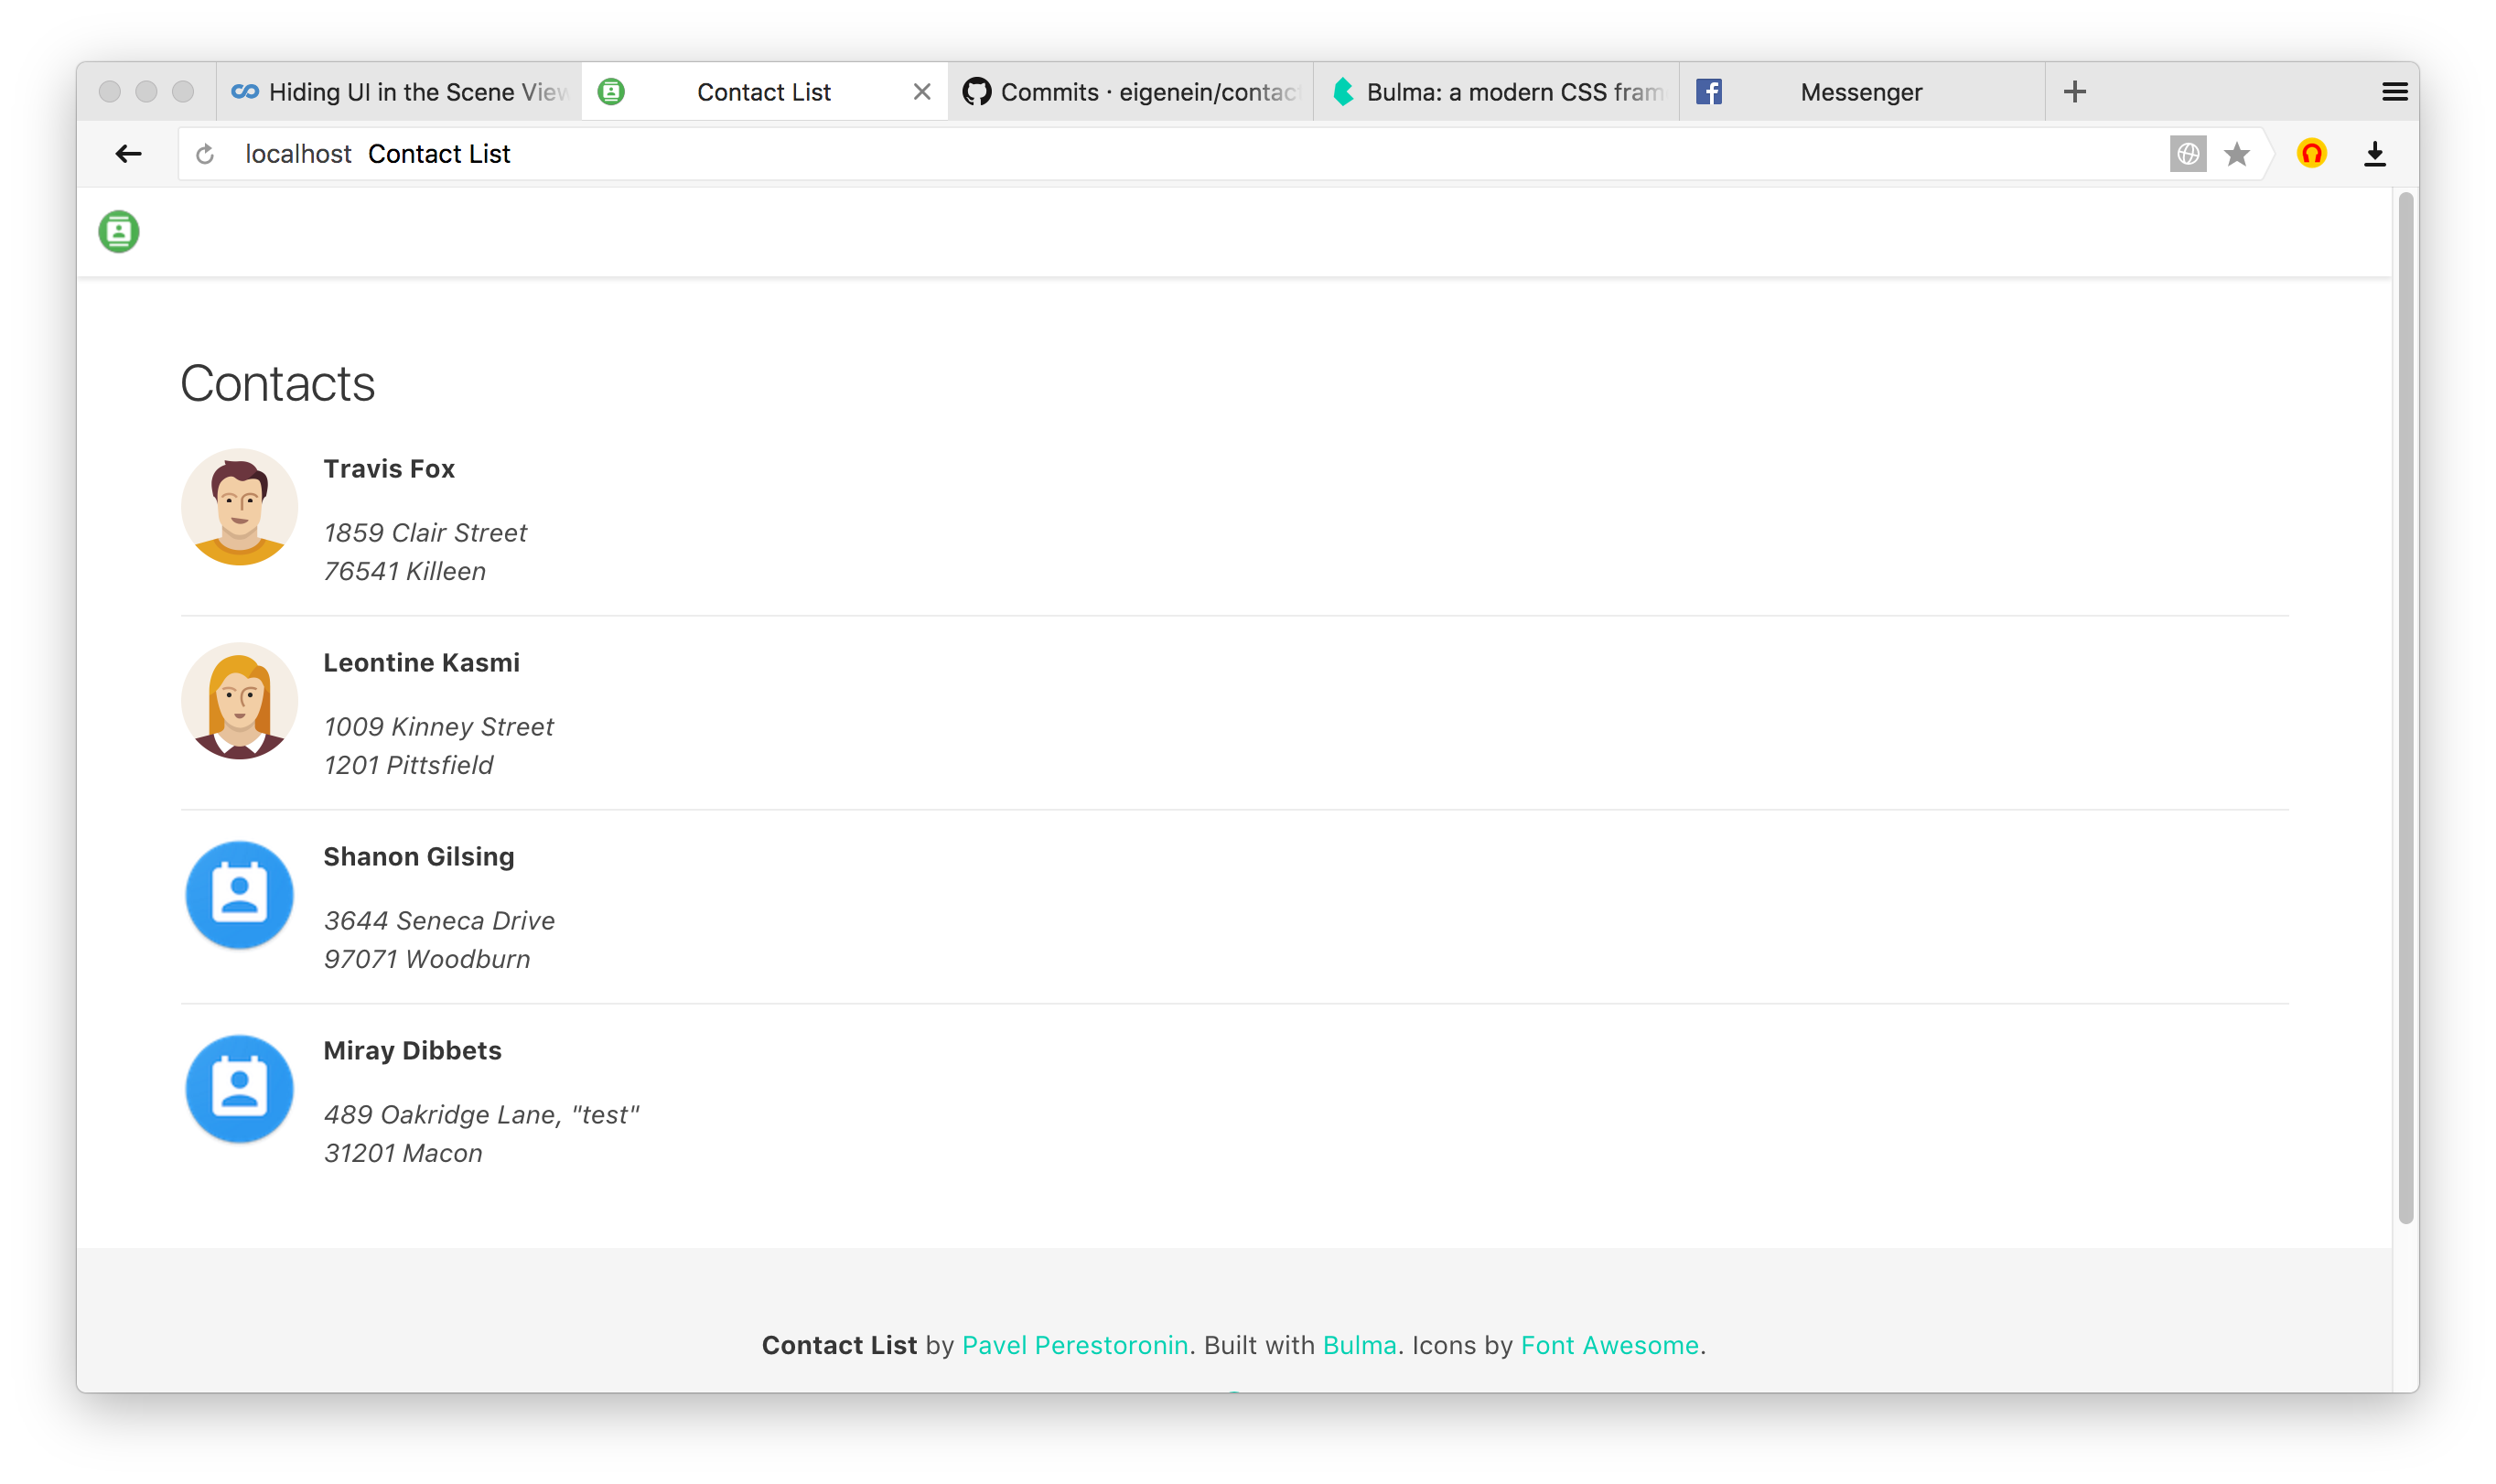Click the green Contact List logo in the navbar

pos(119,232)
